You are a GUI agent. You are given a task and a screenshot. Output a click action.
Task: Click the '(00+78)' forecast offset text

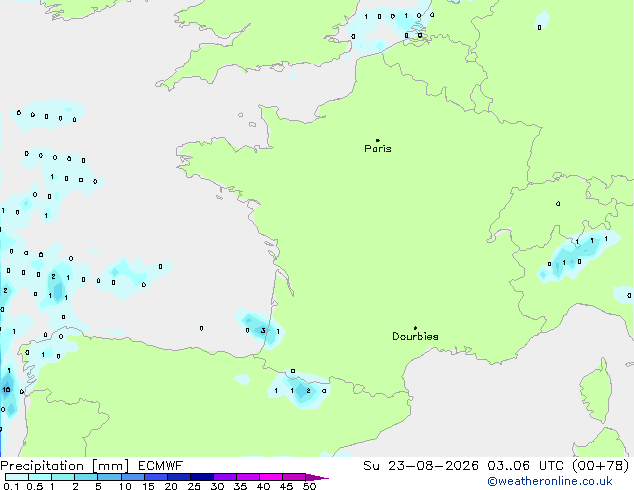click(601, 466)
